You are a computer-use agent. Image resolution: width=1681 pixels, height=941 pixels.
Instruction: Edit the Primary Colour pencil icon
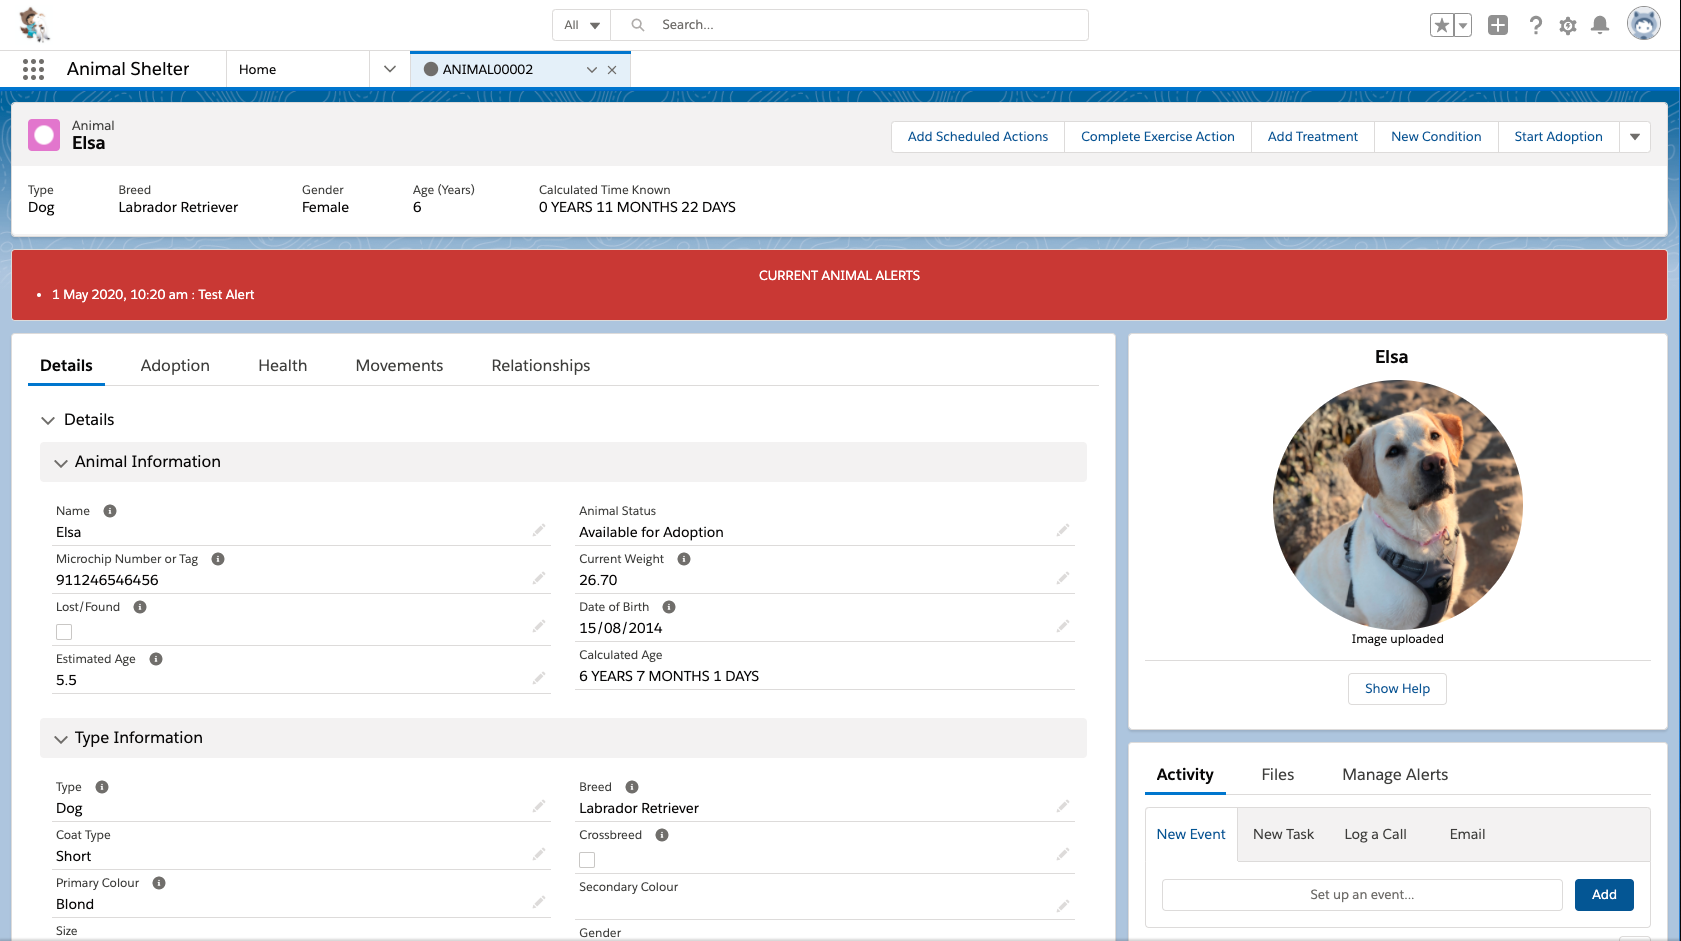tap(539, 902)
